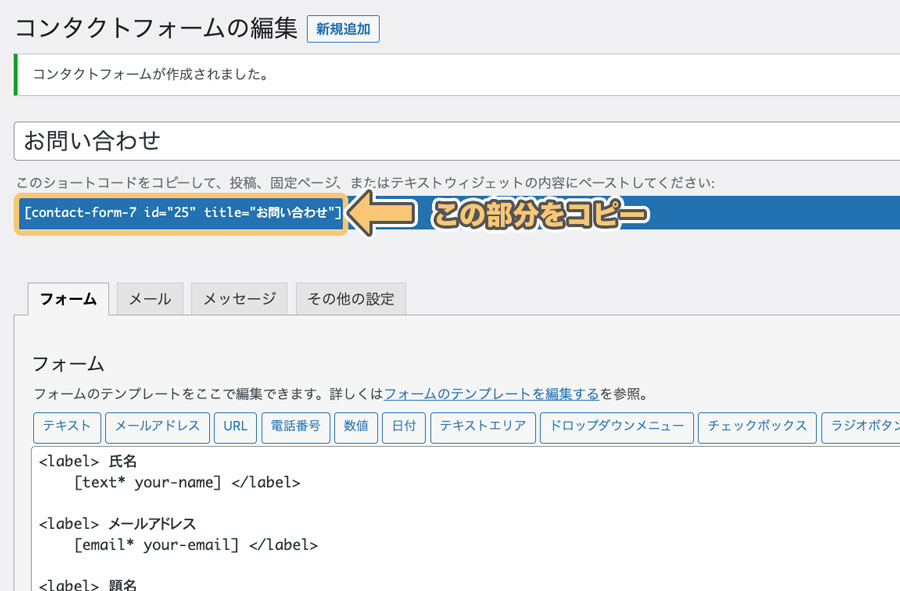Insert a ラジオボタン form tag
Image resolution: width=900 pixels, height=591 pixels.
[861, 427]
